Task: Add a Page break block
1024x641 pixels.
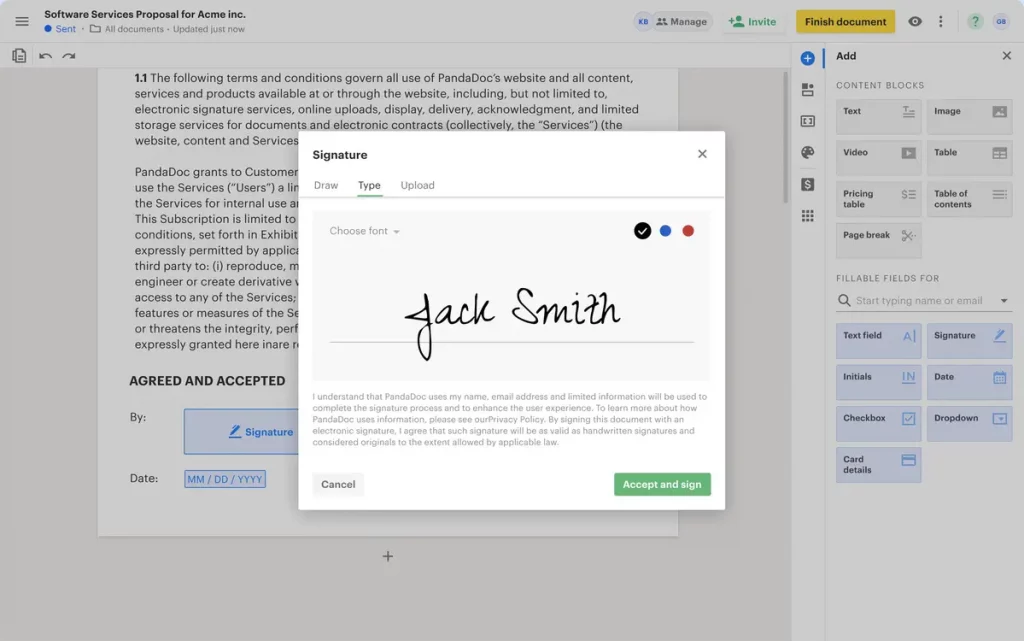Action: coord(878,240)
